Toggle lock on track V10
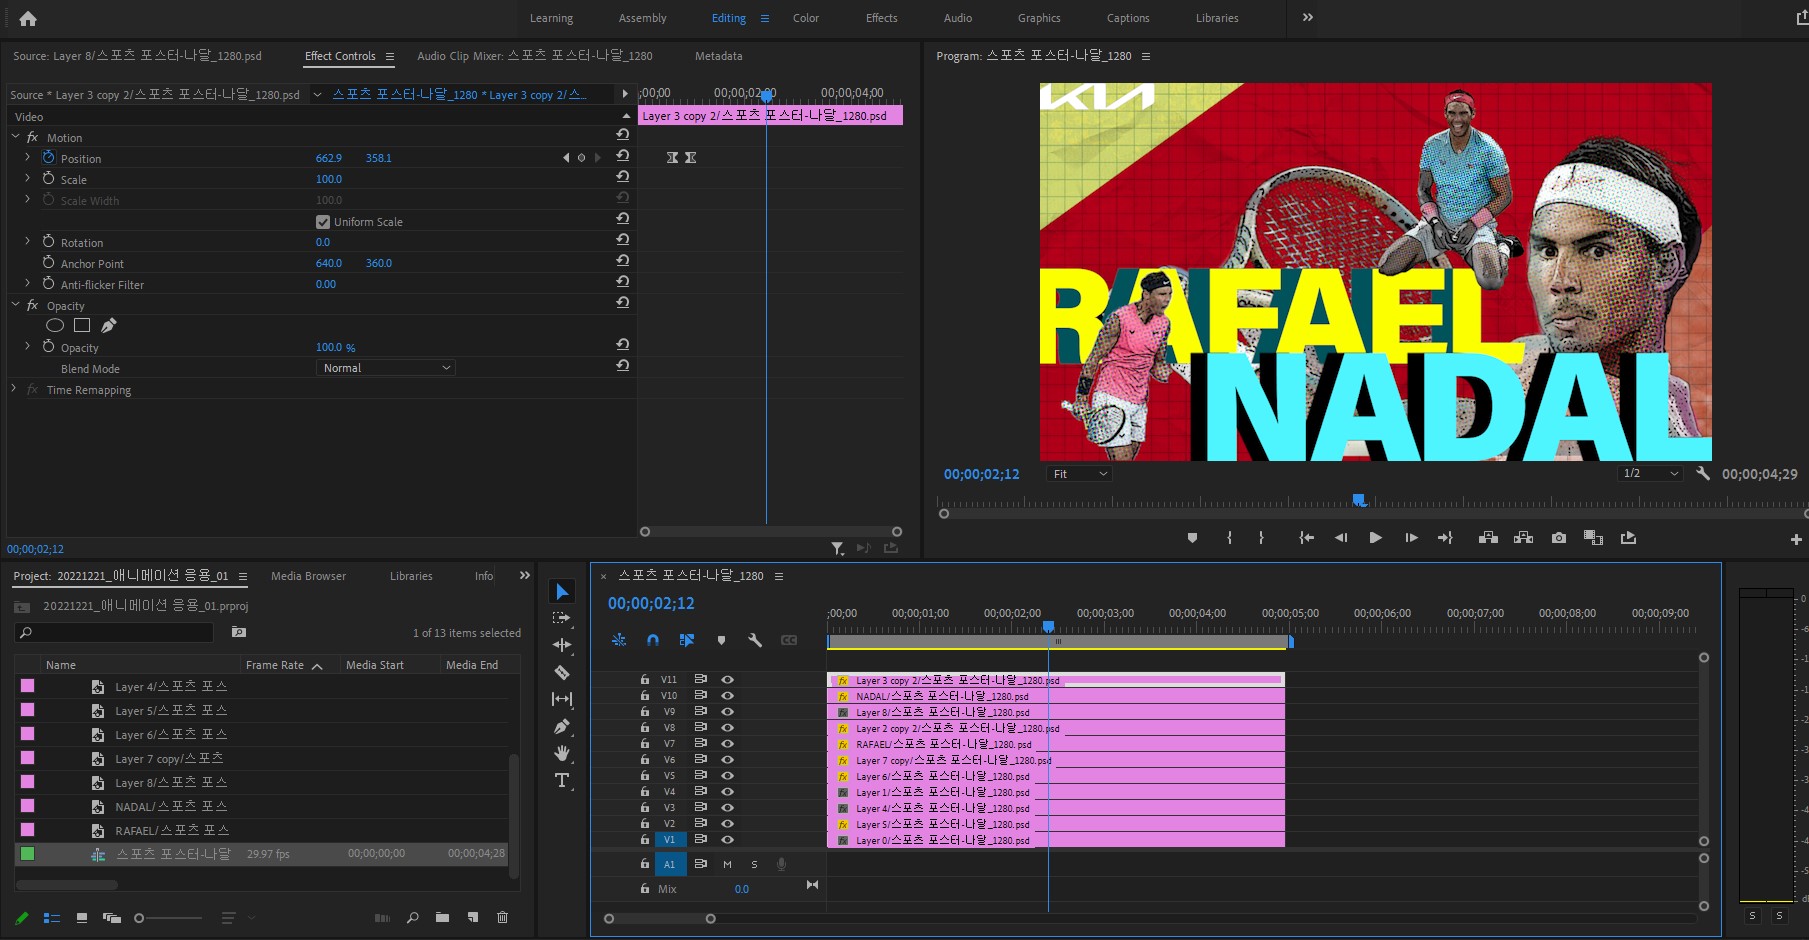Screen dimensions: 1809x940 (645, 695)
